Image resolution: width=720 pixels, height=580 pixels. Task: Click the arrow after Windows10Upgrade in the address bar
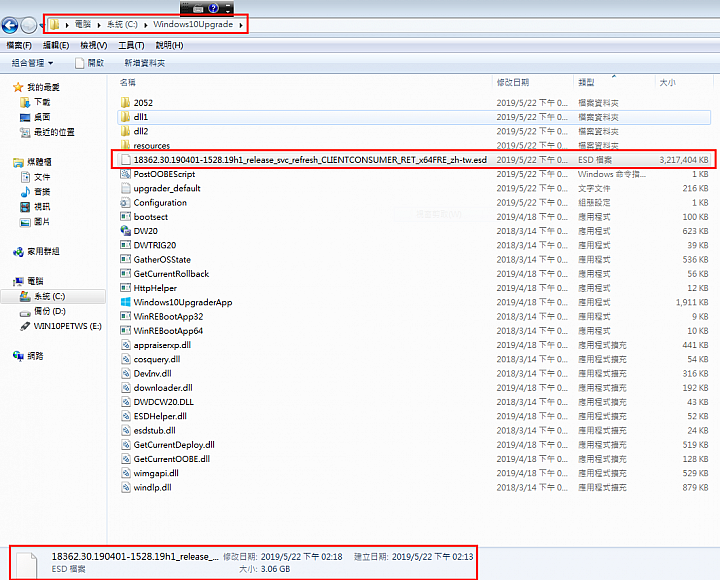(x=241, y=25)
